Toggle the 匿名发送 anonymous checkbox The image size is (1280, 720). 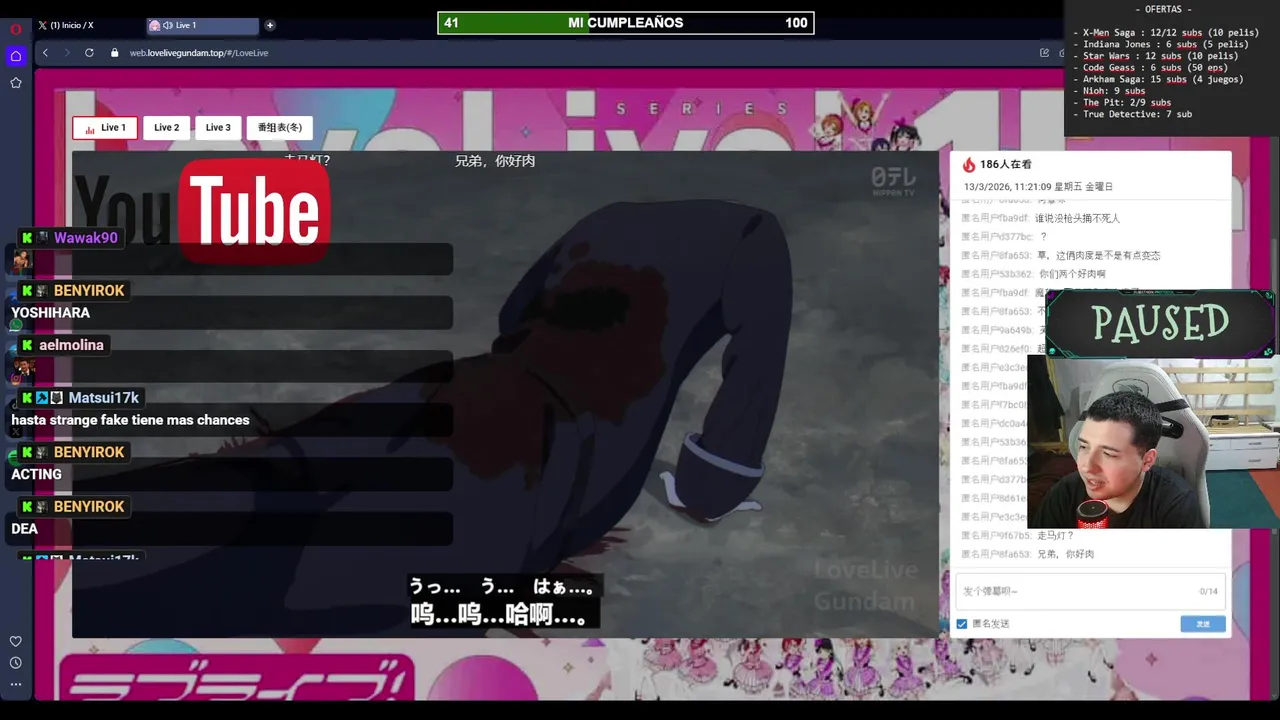[962, 624]
